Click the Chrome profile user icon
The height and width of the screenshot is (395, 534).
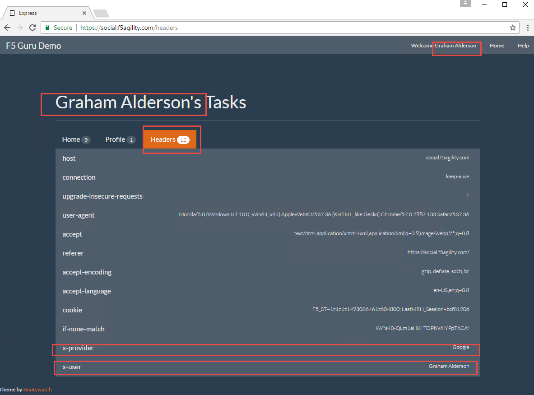465,3
